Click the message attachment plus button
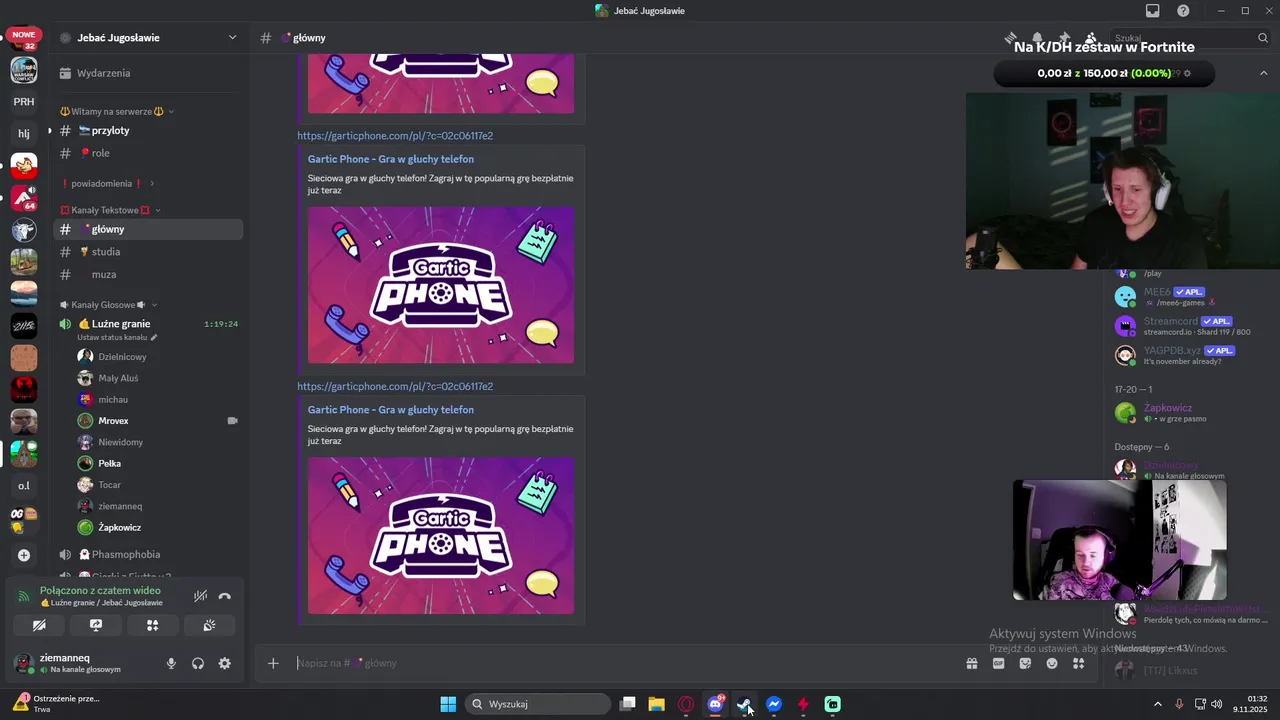 pos(273,663)
